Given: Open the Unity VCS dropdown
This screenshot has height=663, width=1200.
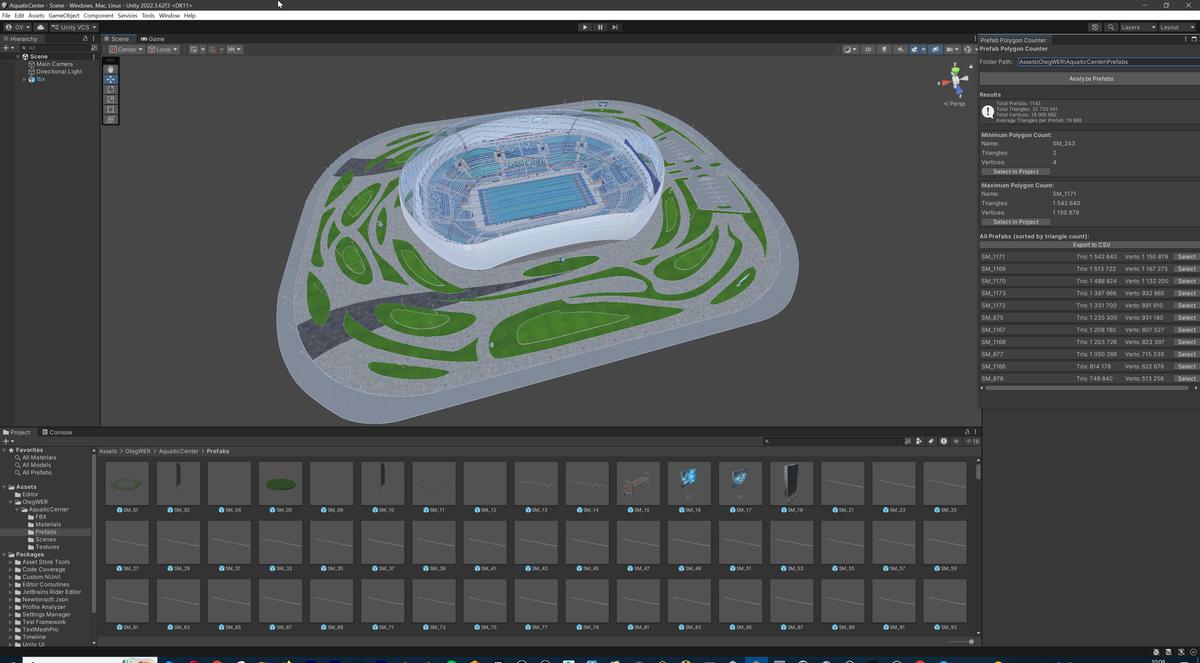Looking at the screenshot, I should click(74, 27).
